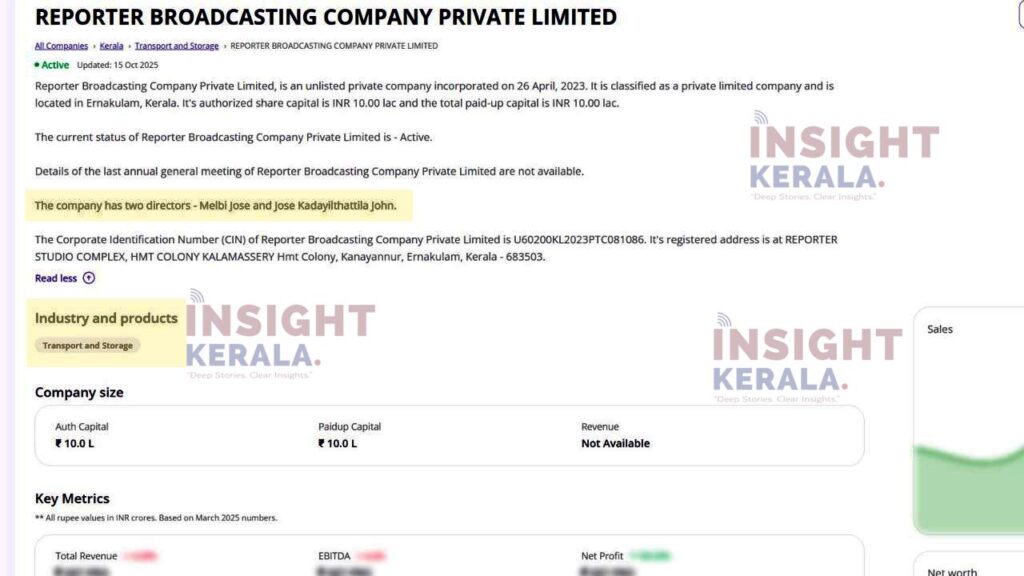The width and height of the screenshot is (1024, 576).
Task: Click the Insight Kerala logo left of the Sales card
Action: click(806, 357)
